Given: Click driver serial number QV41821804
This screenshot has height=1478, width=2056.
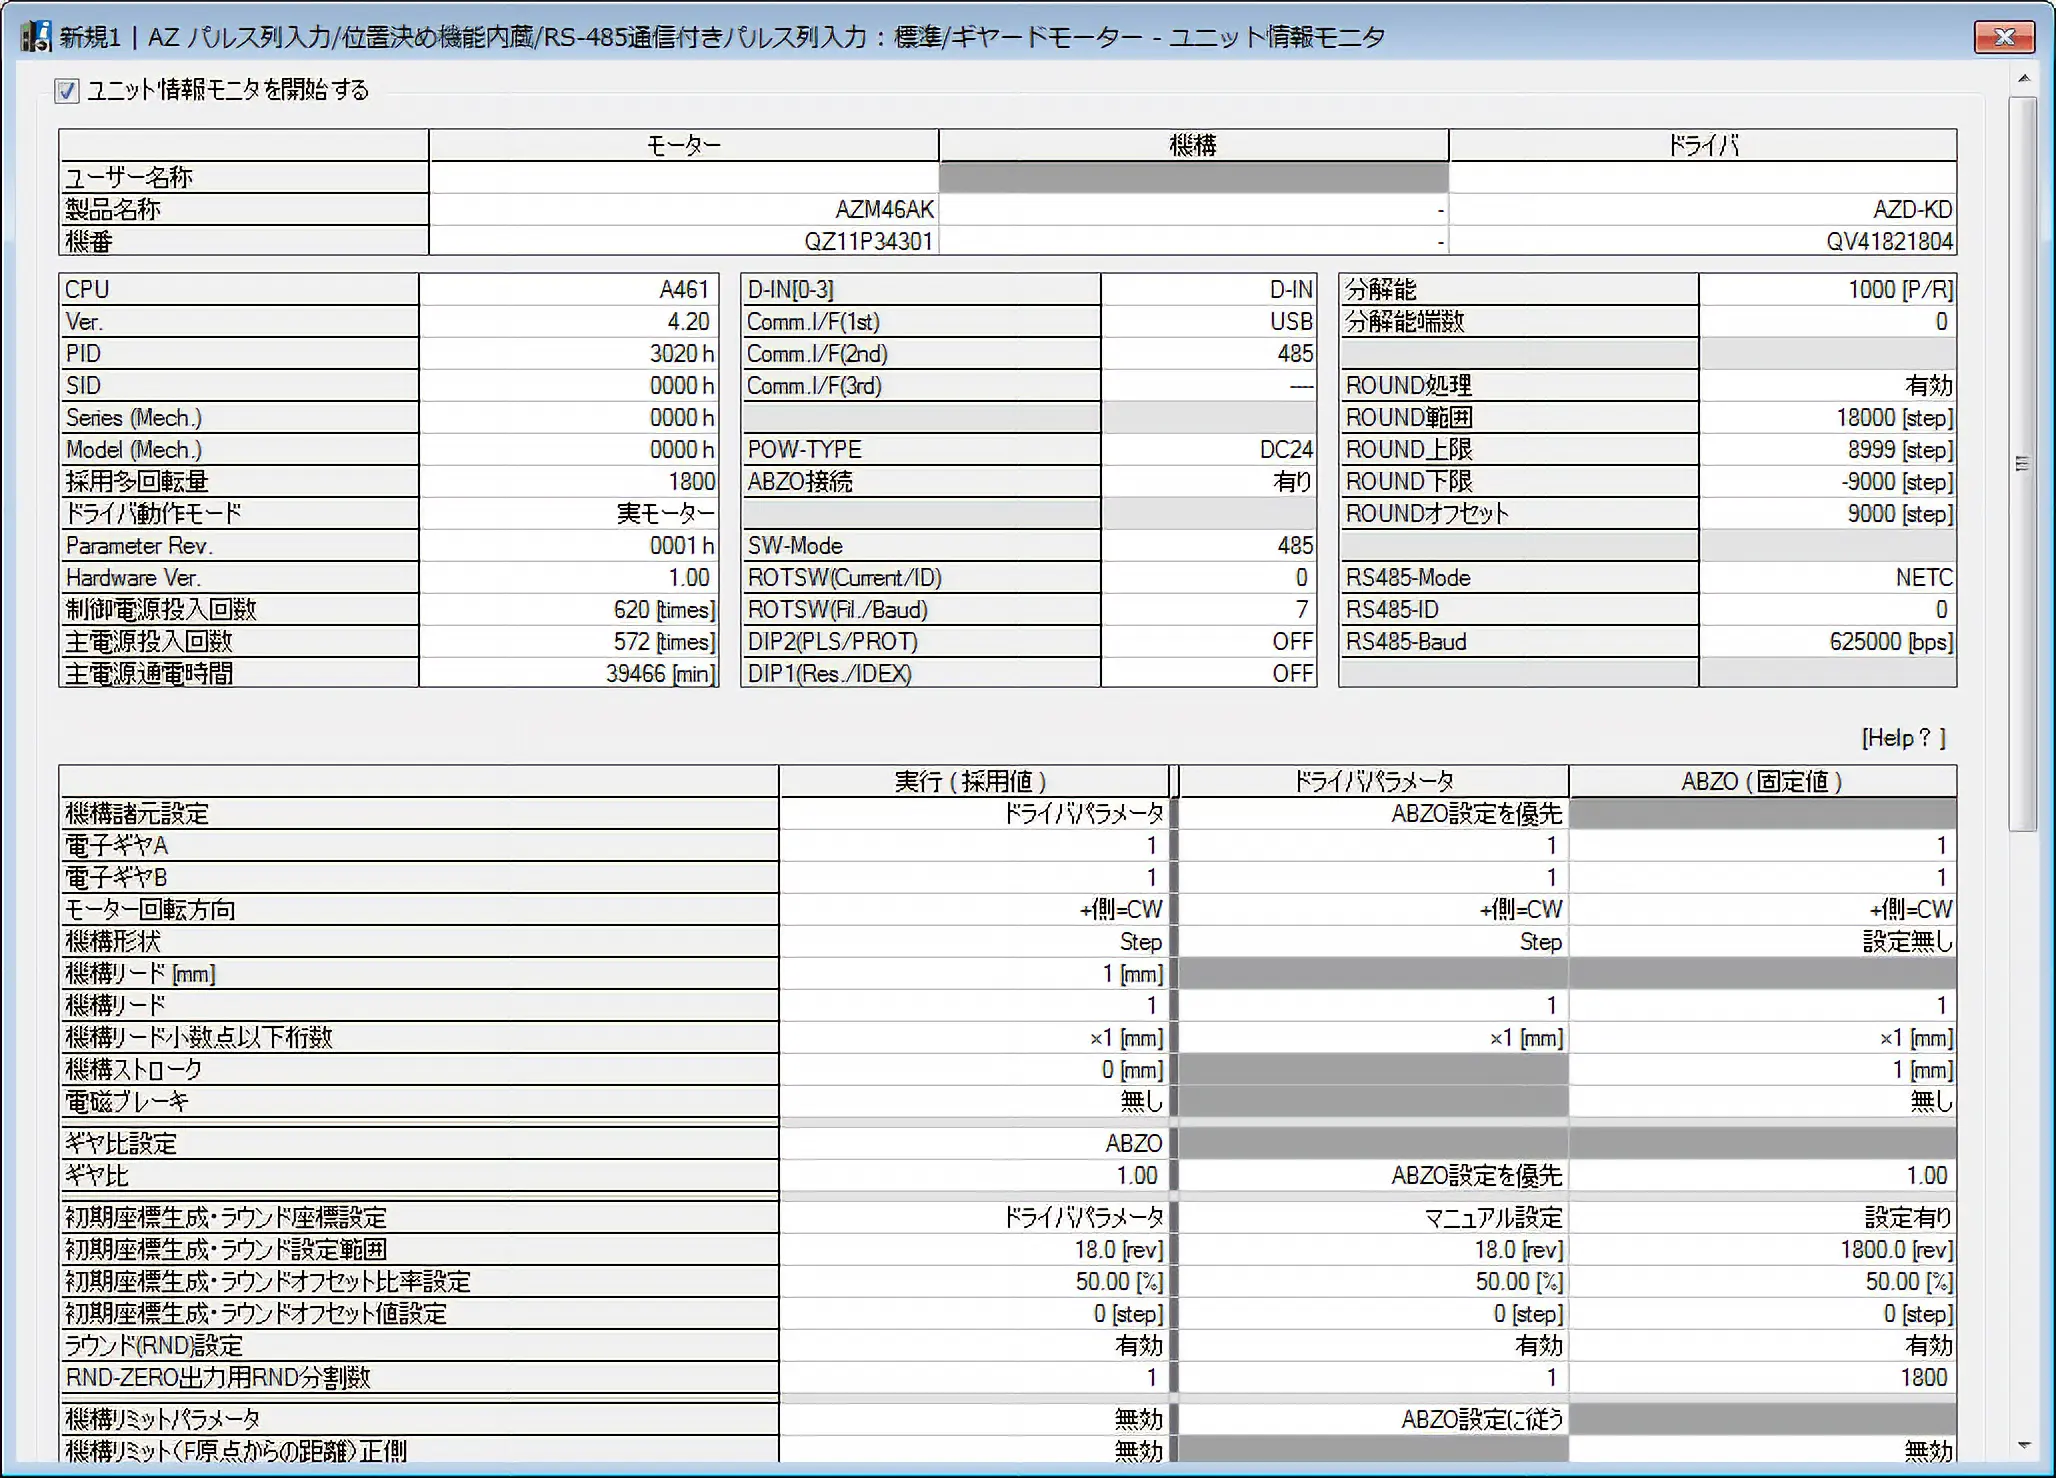Looking at the screenshot, I should [1890, 241].
